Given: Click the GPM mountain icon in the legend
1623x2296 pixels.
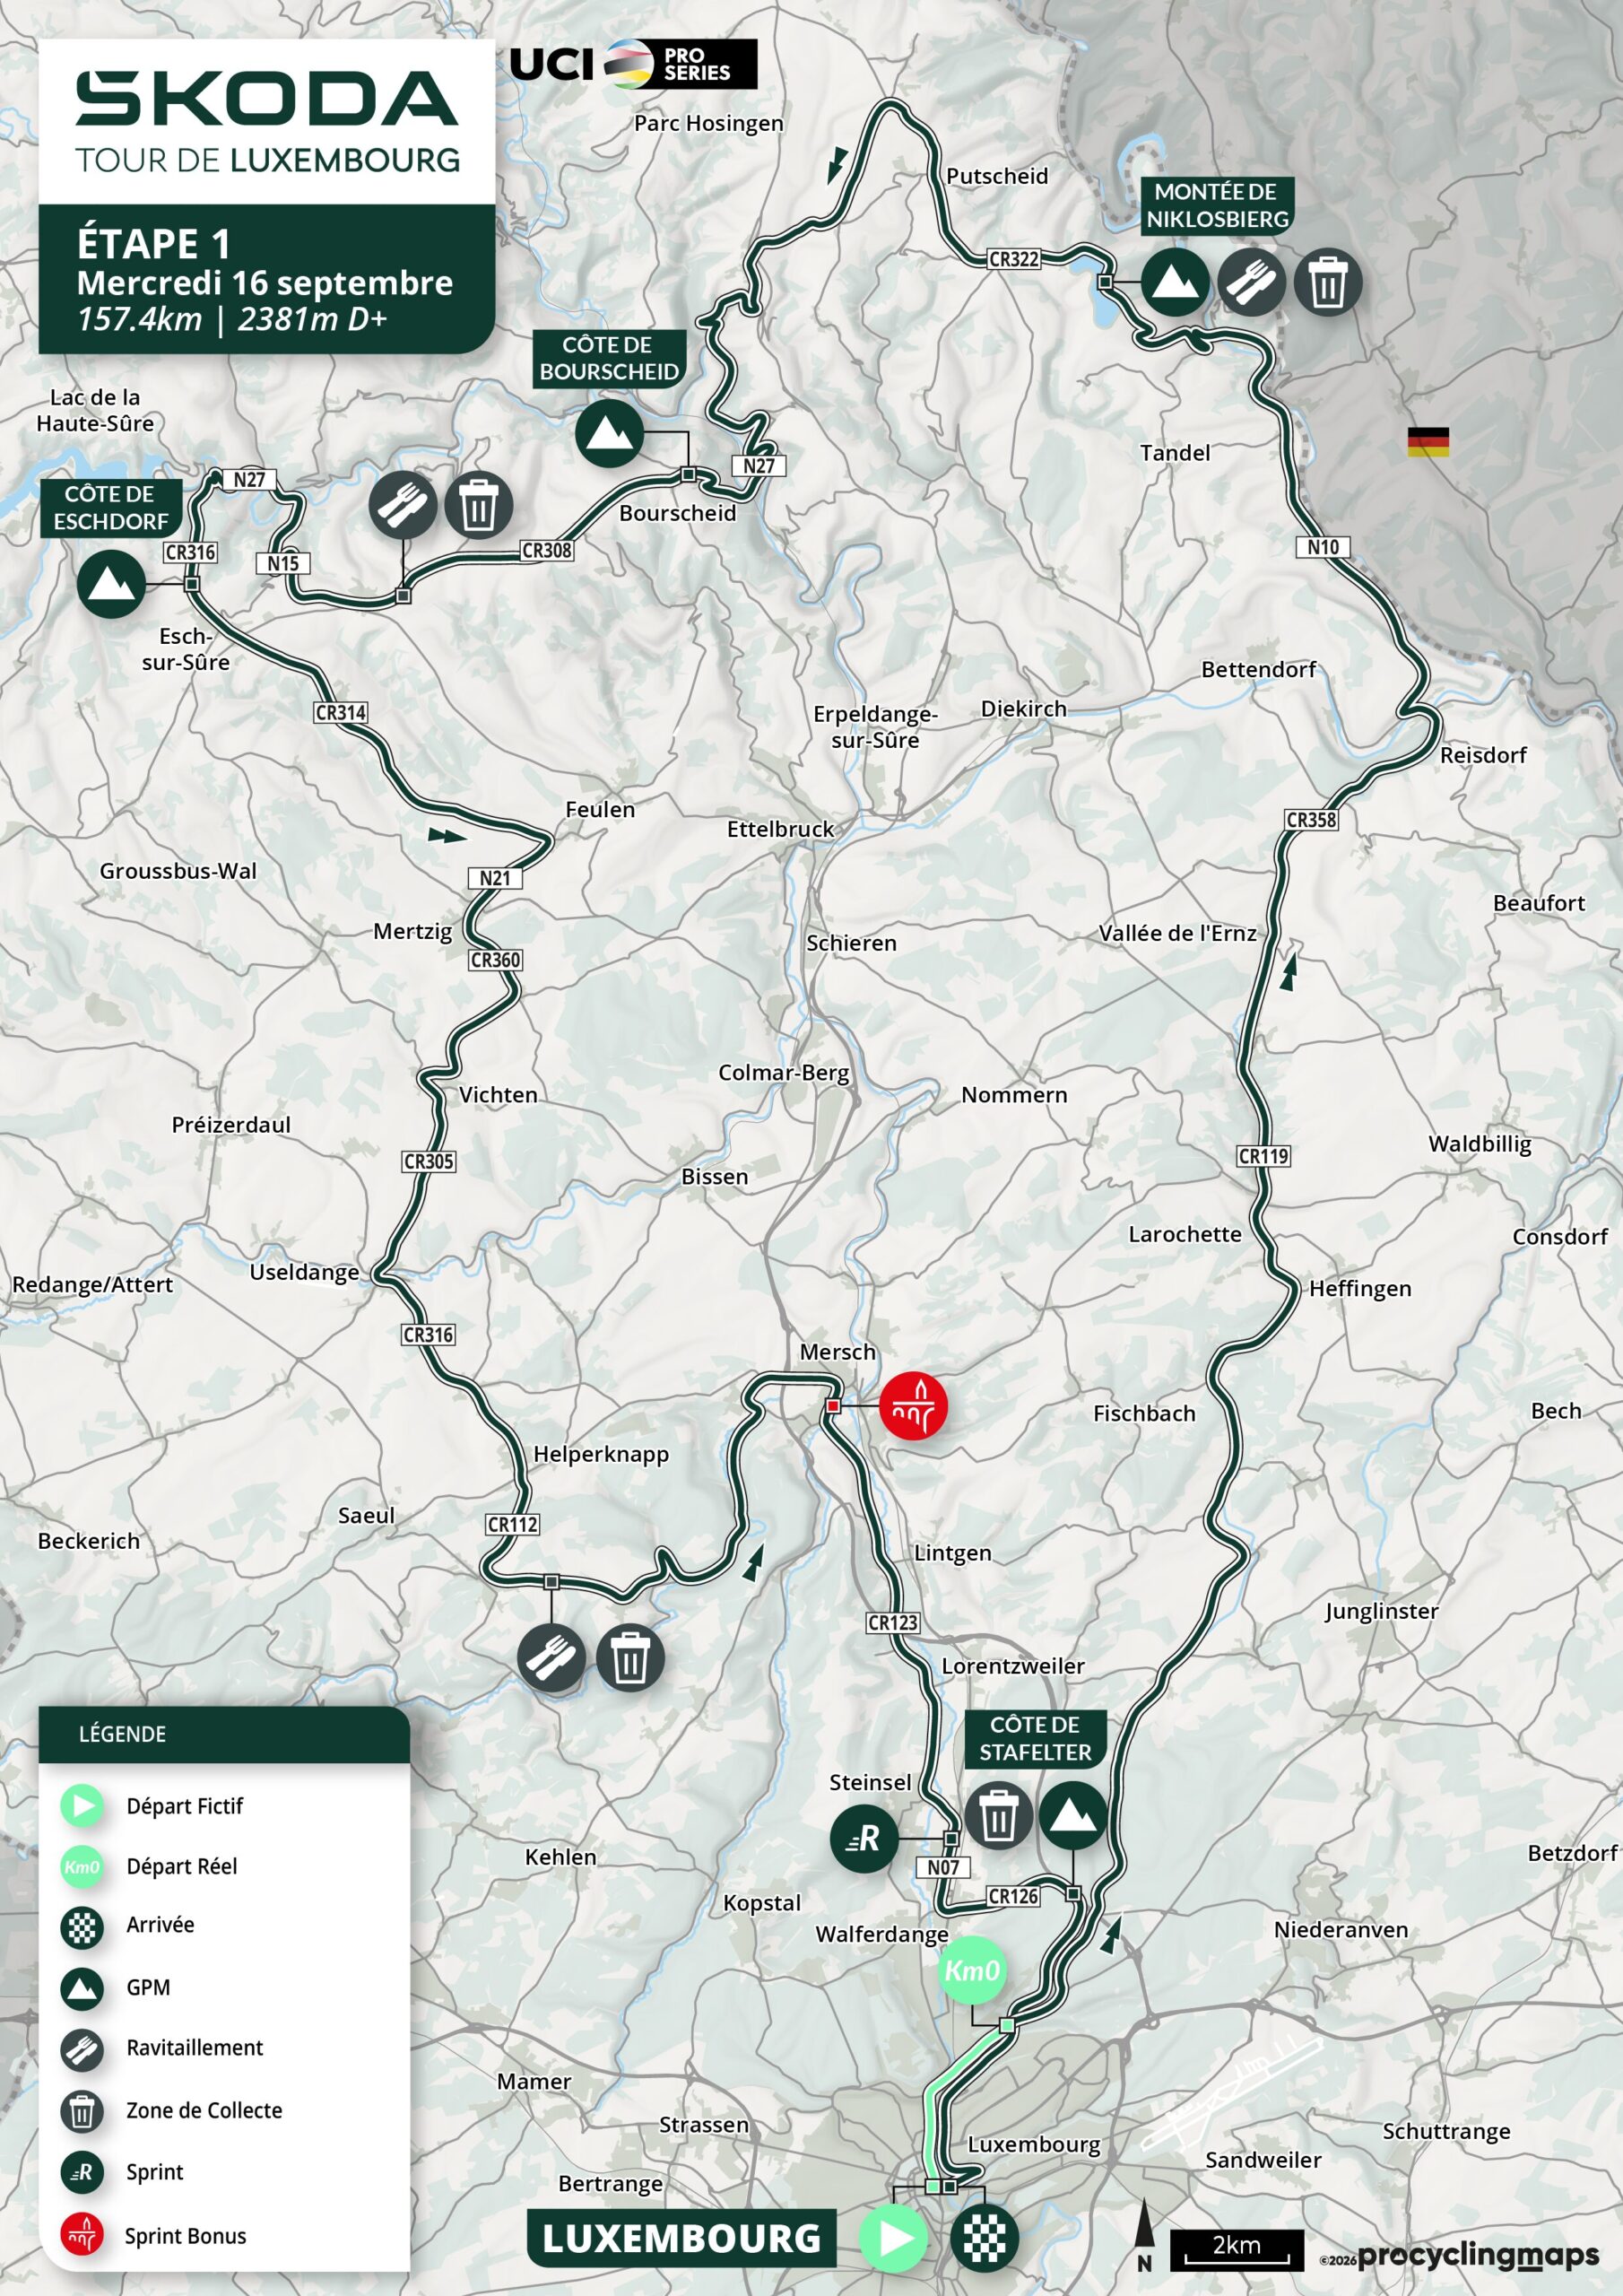Looking at the screenshot, I should pyautogui.click(x=82, y=1989).
